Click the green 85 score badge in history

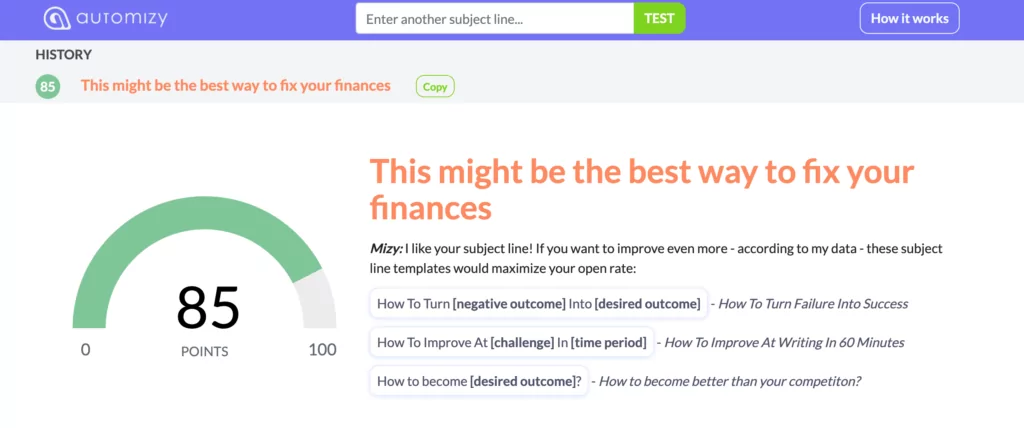pyautogui.click(x=48, y=86)
